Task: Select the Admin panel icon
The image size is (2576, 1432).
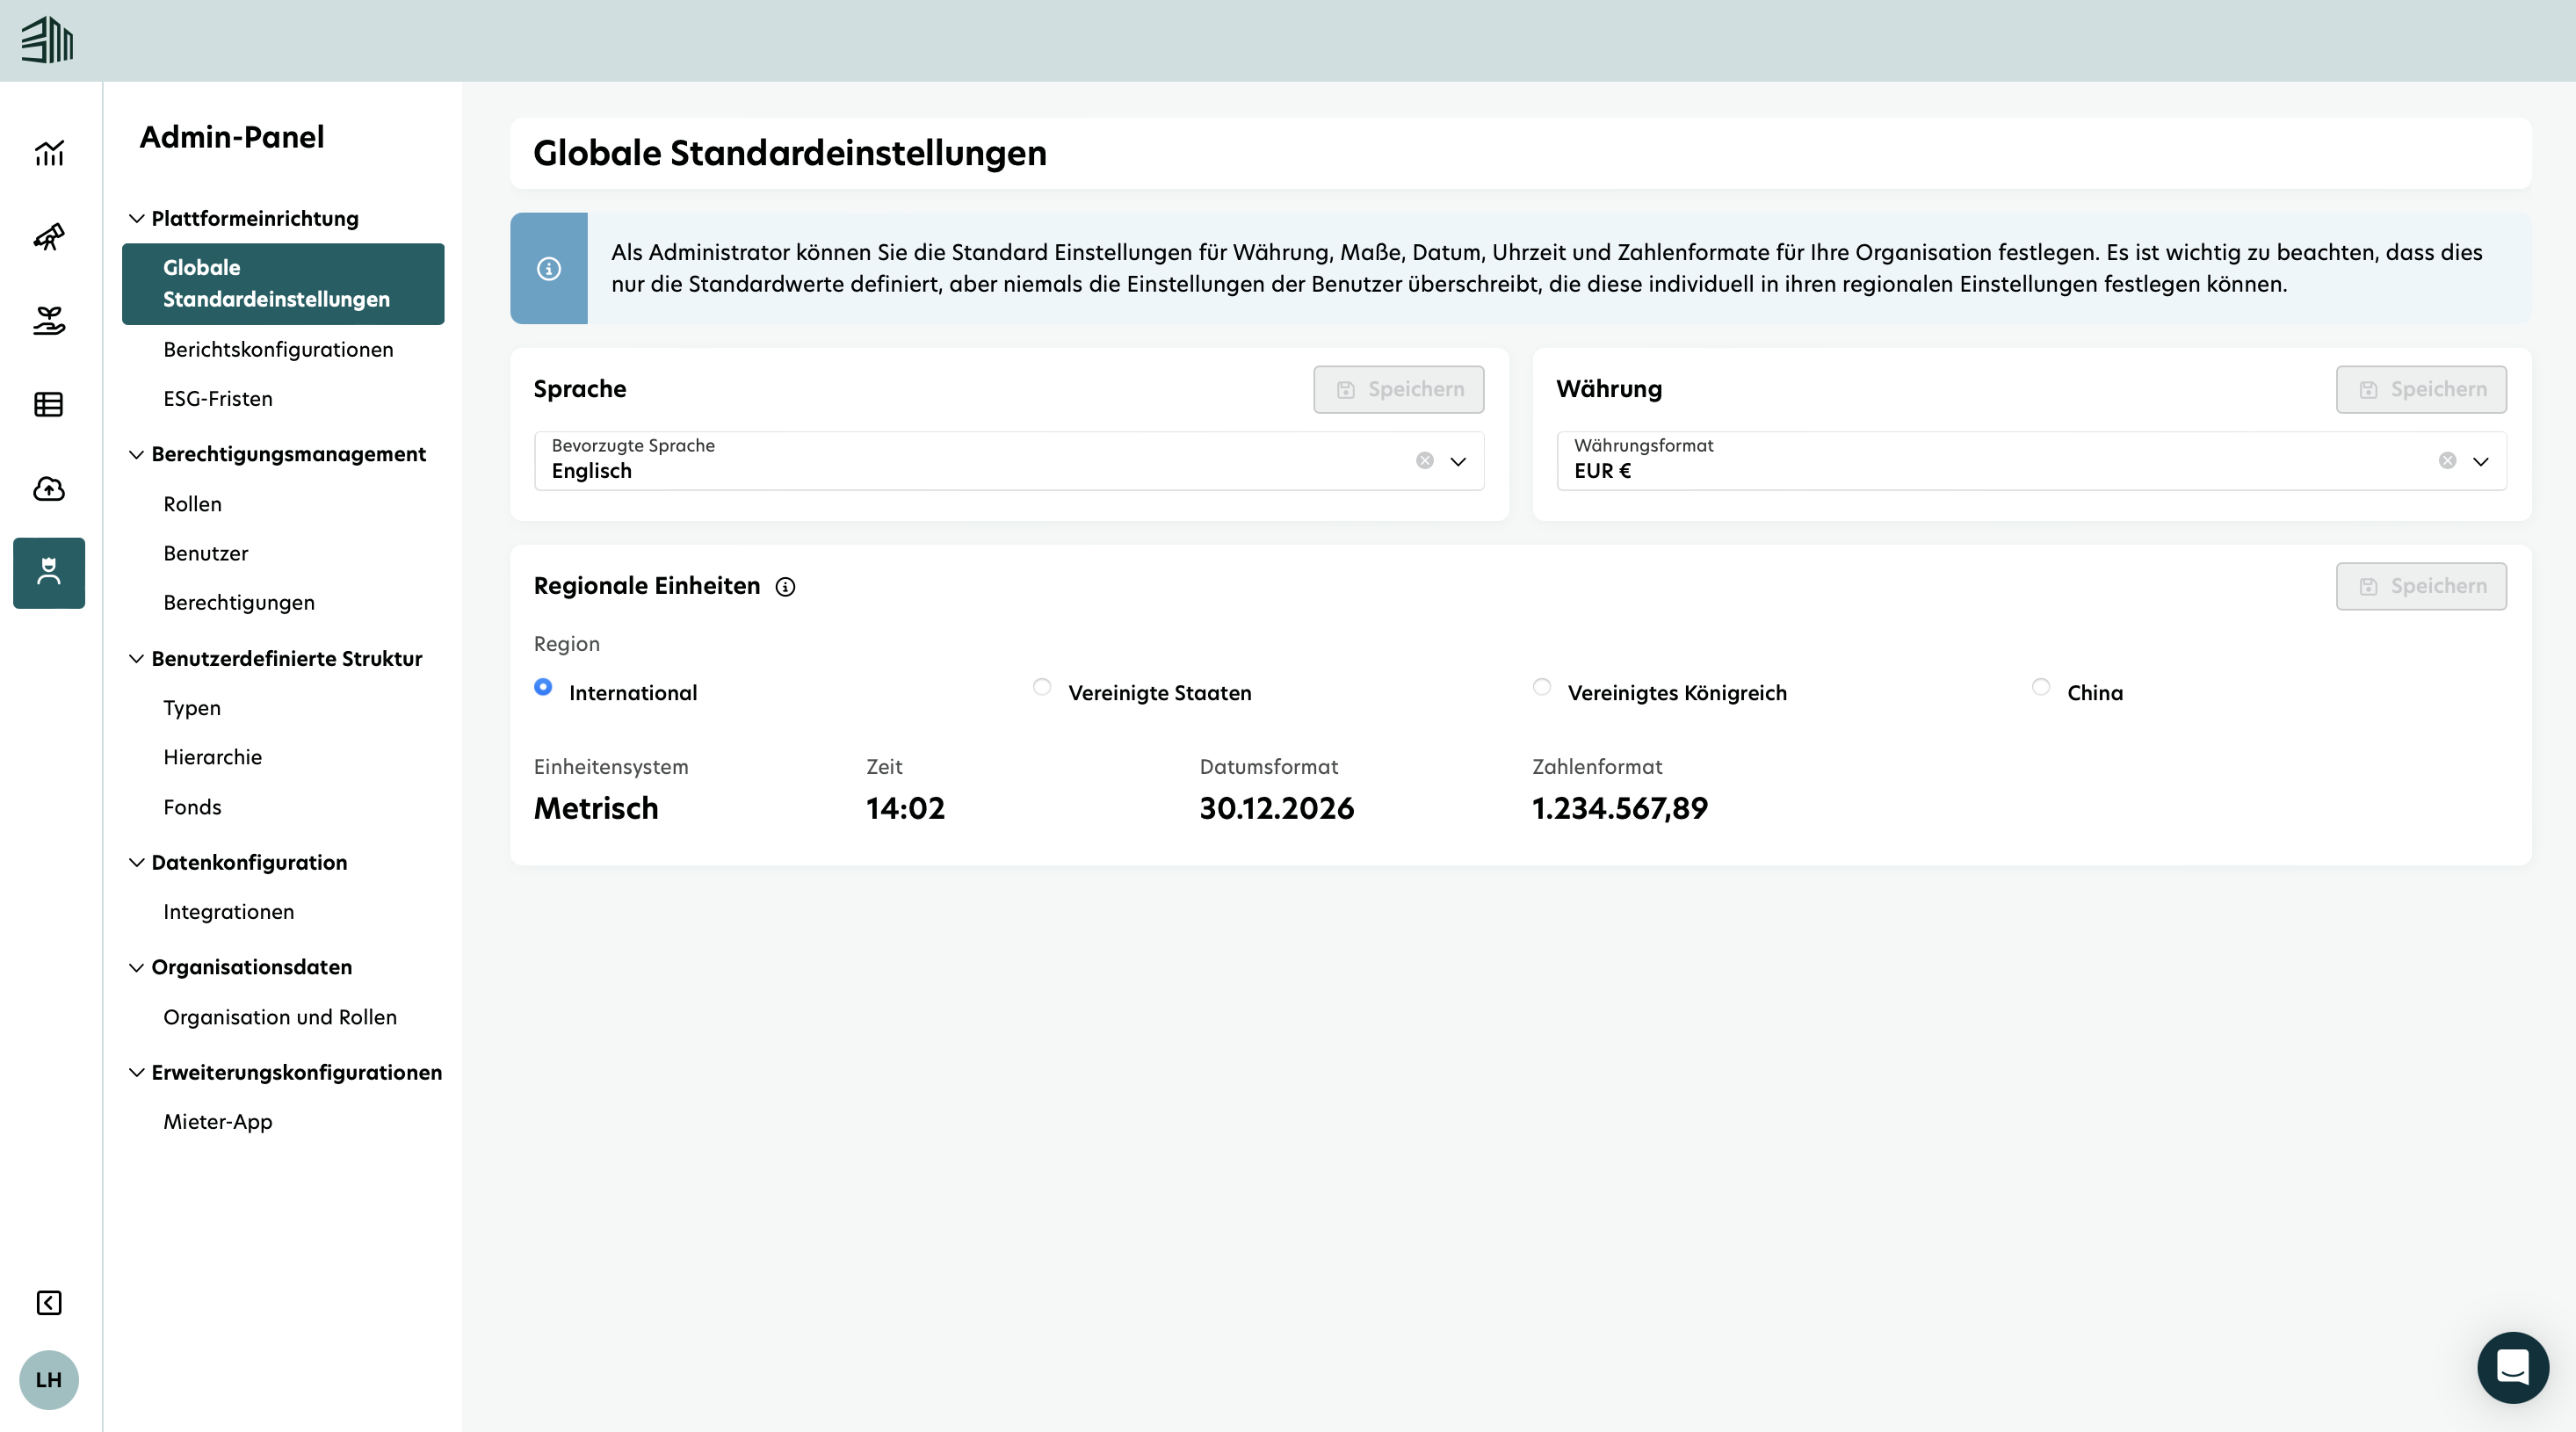Action: click(x=48, y=573)
